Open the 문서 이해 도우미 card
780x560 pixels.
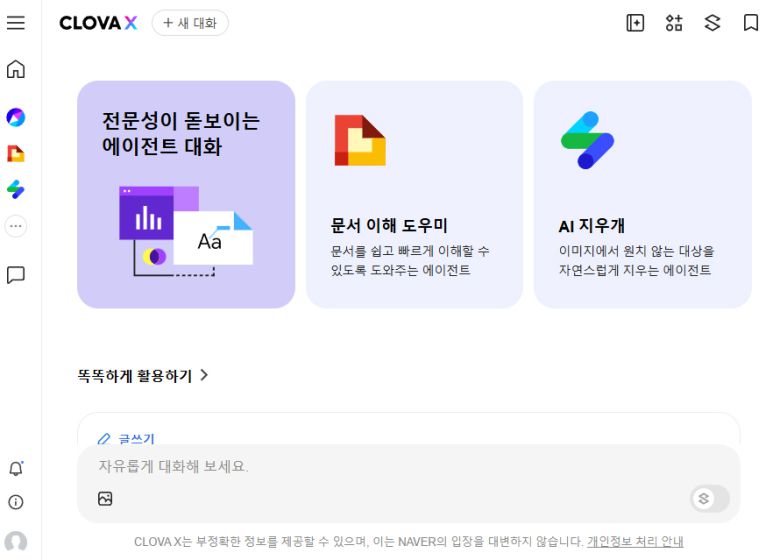point(414,194)
